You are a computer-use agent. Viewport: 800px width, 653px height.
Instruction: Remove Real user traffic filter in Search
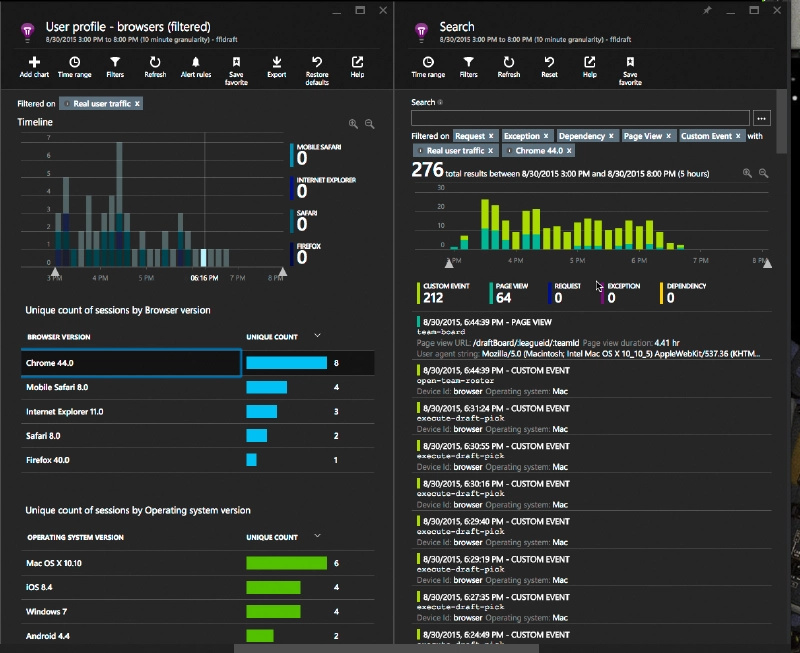pyautogui.click(x=490, y=150)
